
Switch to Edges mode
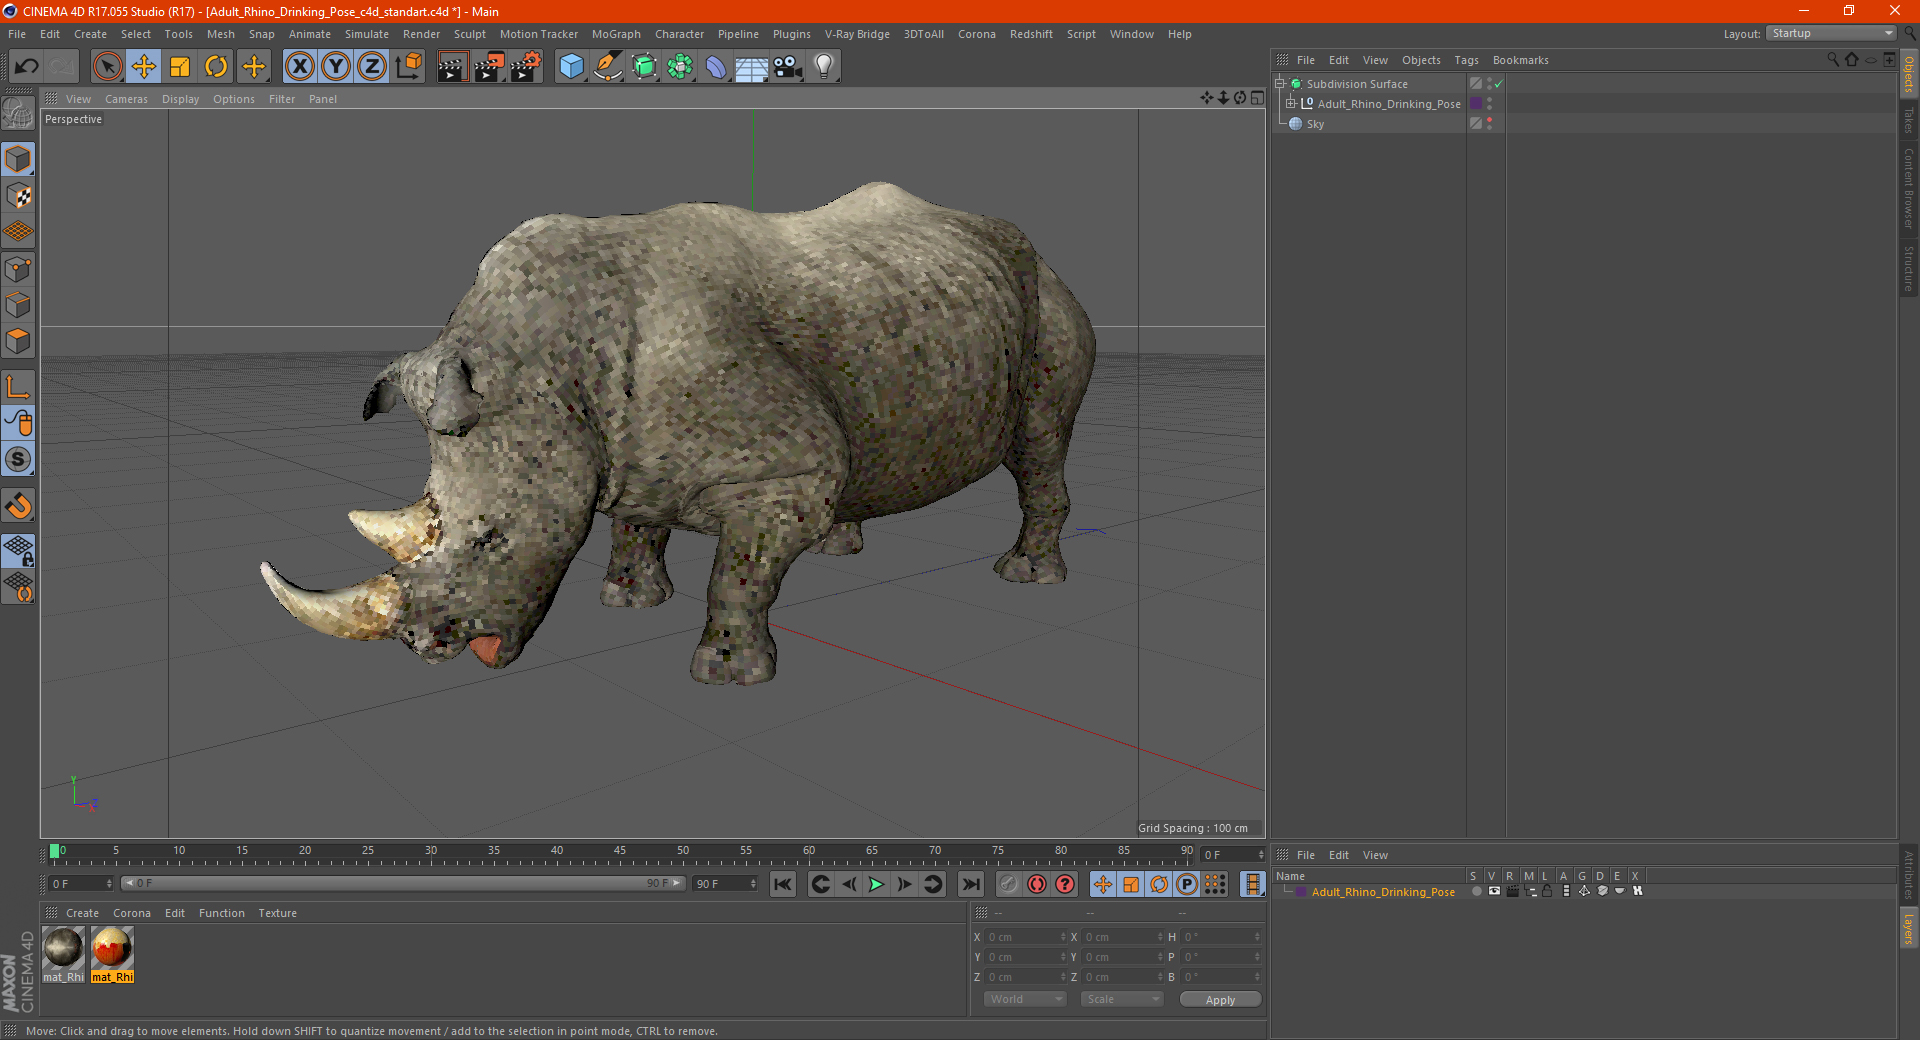click(18, 305)
